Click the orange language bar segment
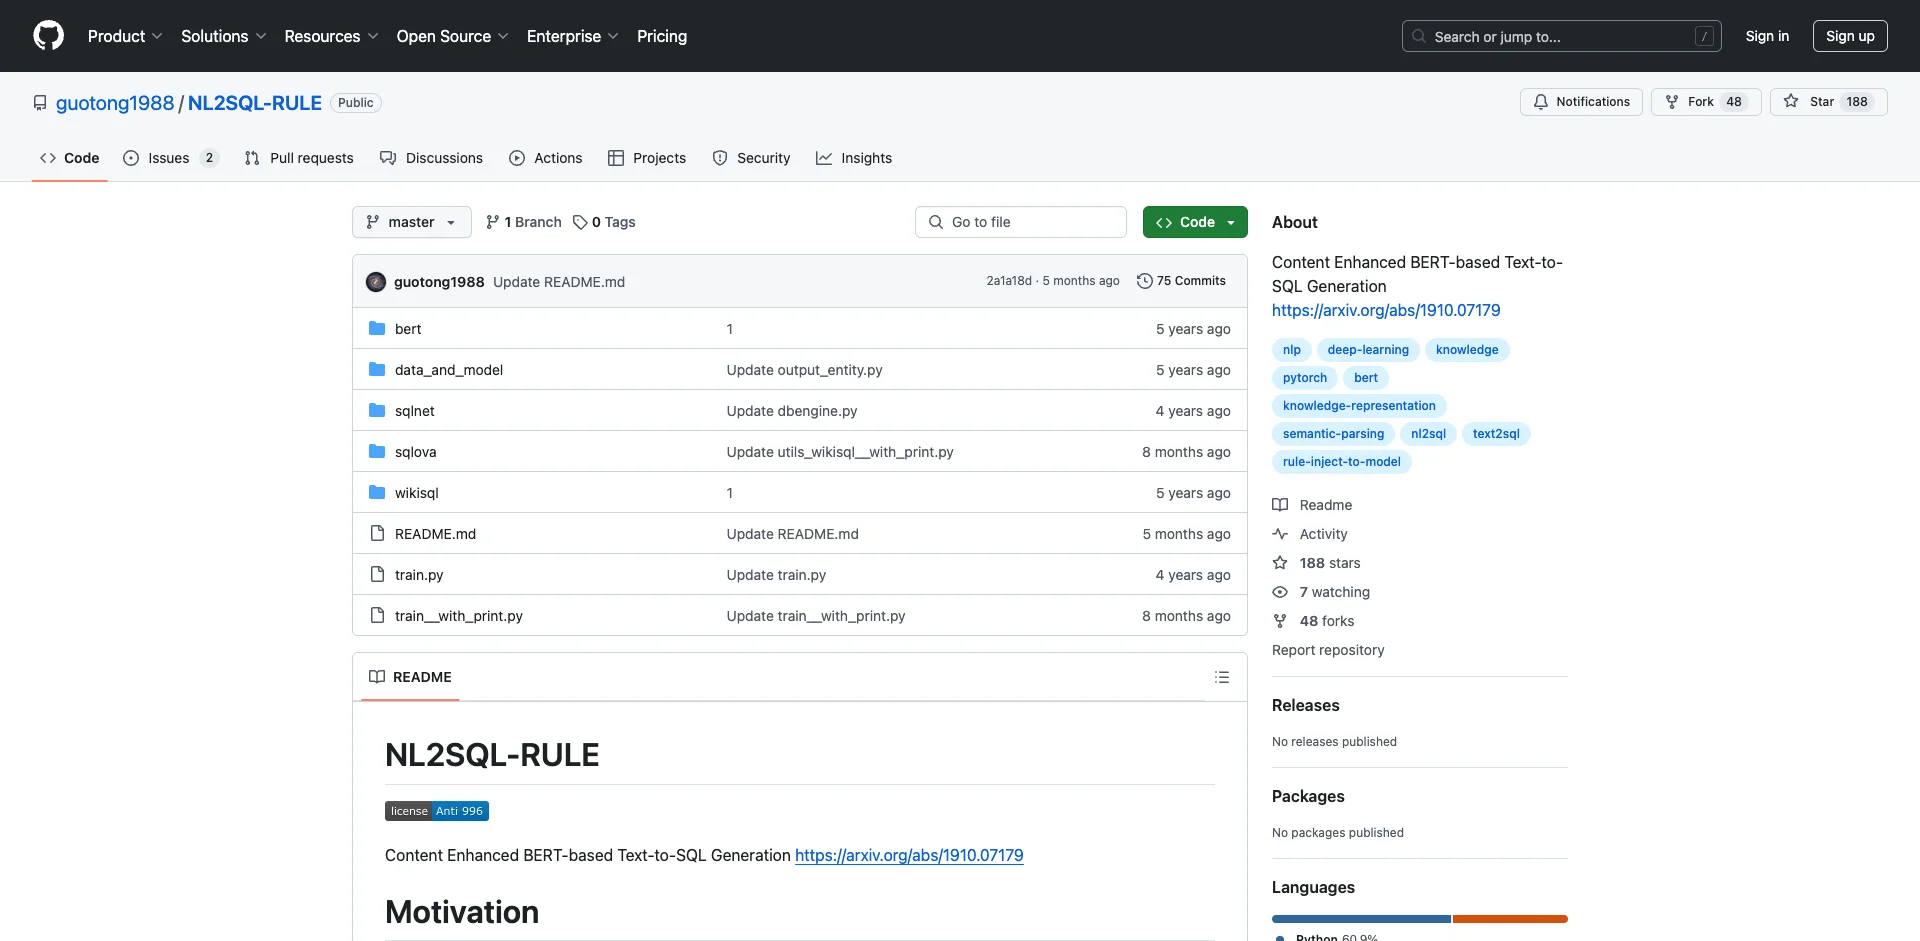Screen dimensions: 1920x941 click(x=1510, y=919)
